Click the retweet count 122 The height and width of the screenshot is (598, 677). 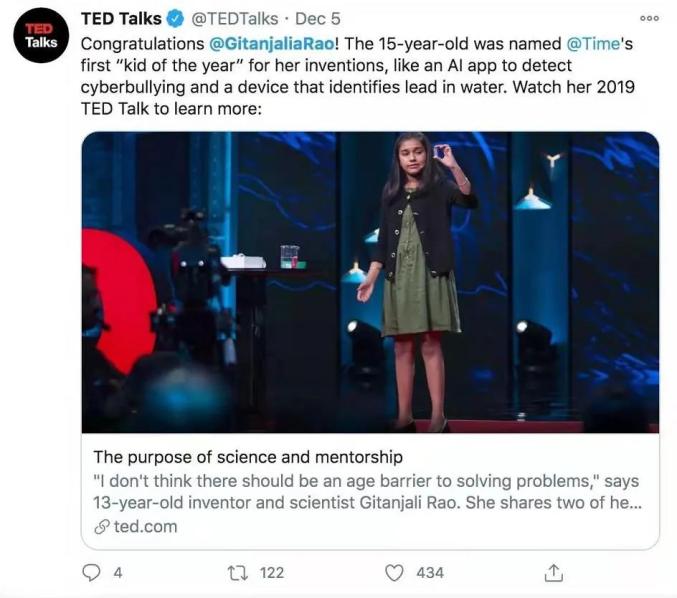click(271, 572)
